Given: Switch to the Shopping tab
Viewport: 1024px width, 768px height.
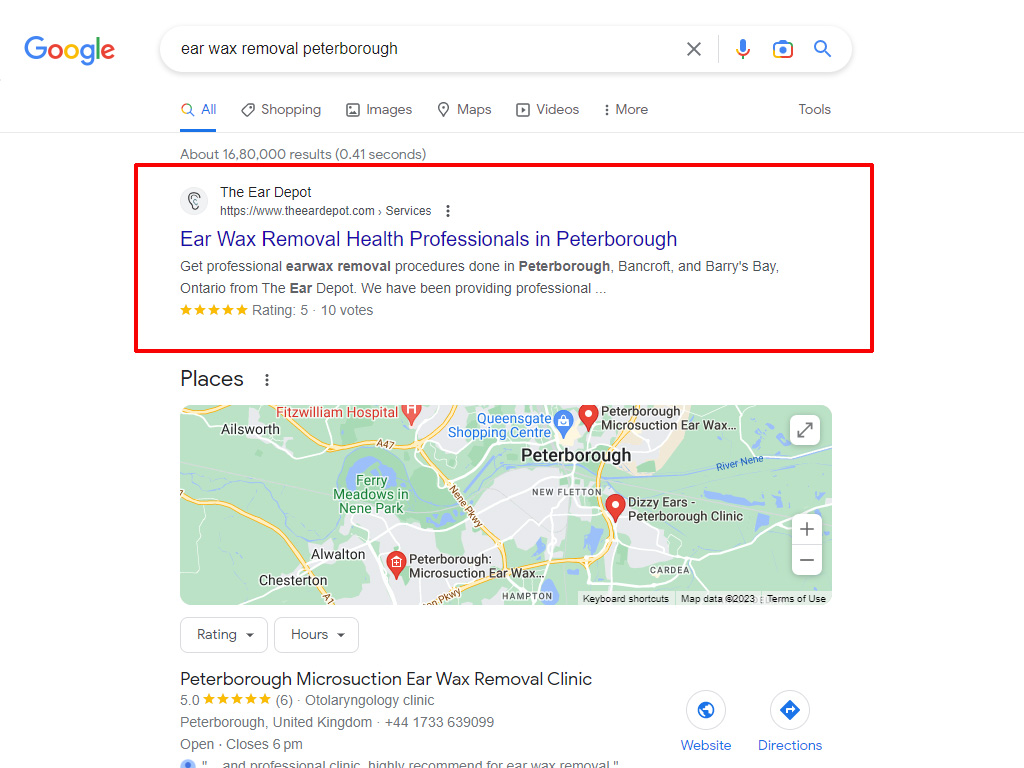Looking at the screenshot, I should 281,110.
